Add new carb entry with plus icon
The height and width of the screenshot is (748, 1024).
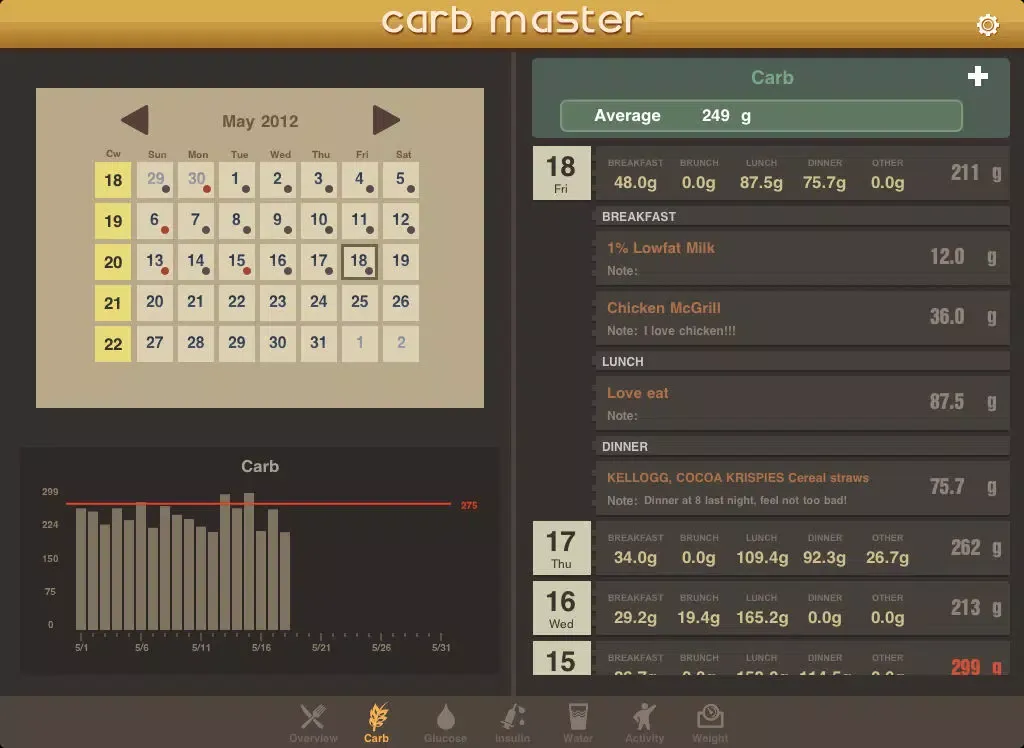978,76
